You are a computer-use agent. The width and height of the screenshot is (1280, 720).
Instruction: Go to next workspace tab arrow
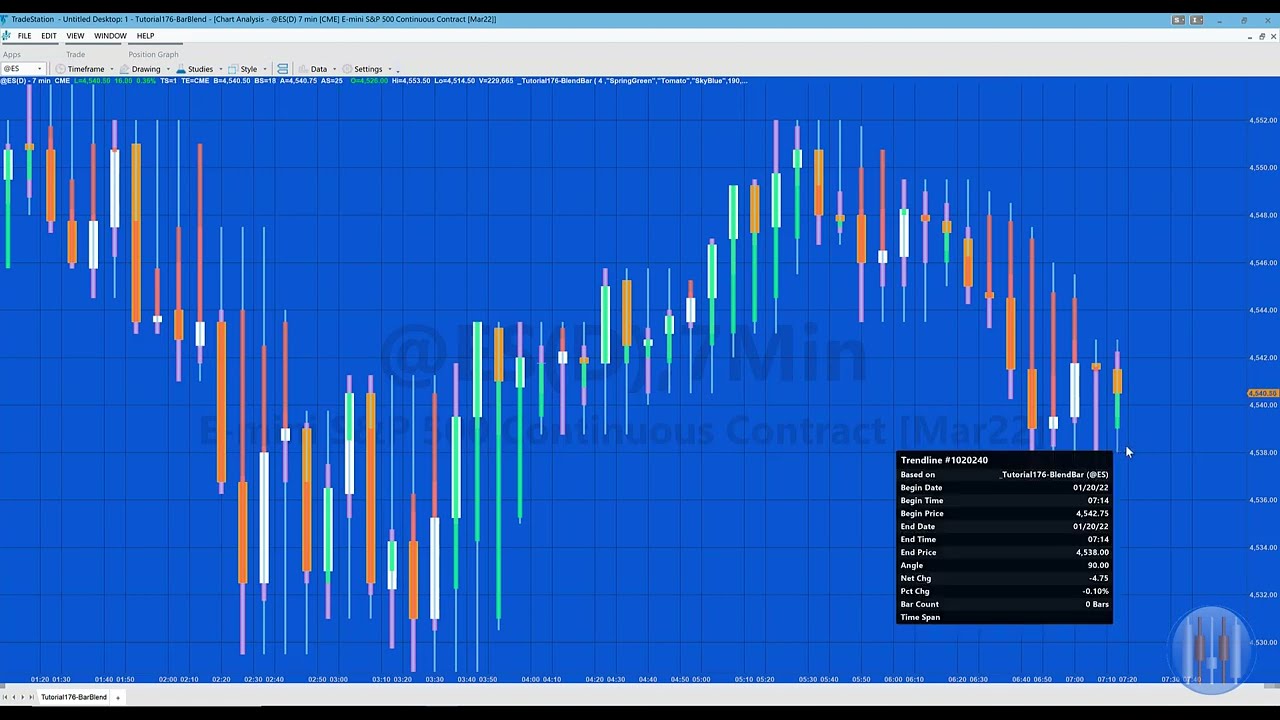click(21, 697)
